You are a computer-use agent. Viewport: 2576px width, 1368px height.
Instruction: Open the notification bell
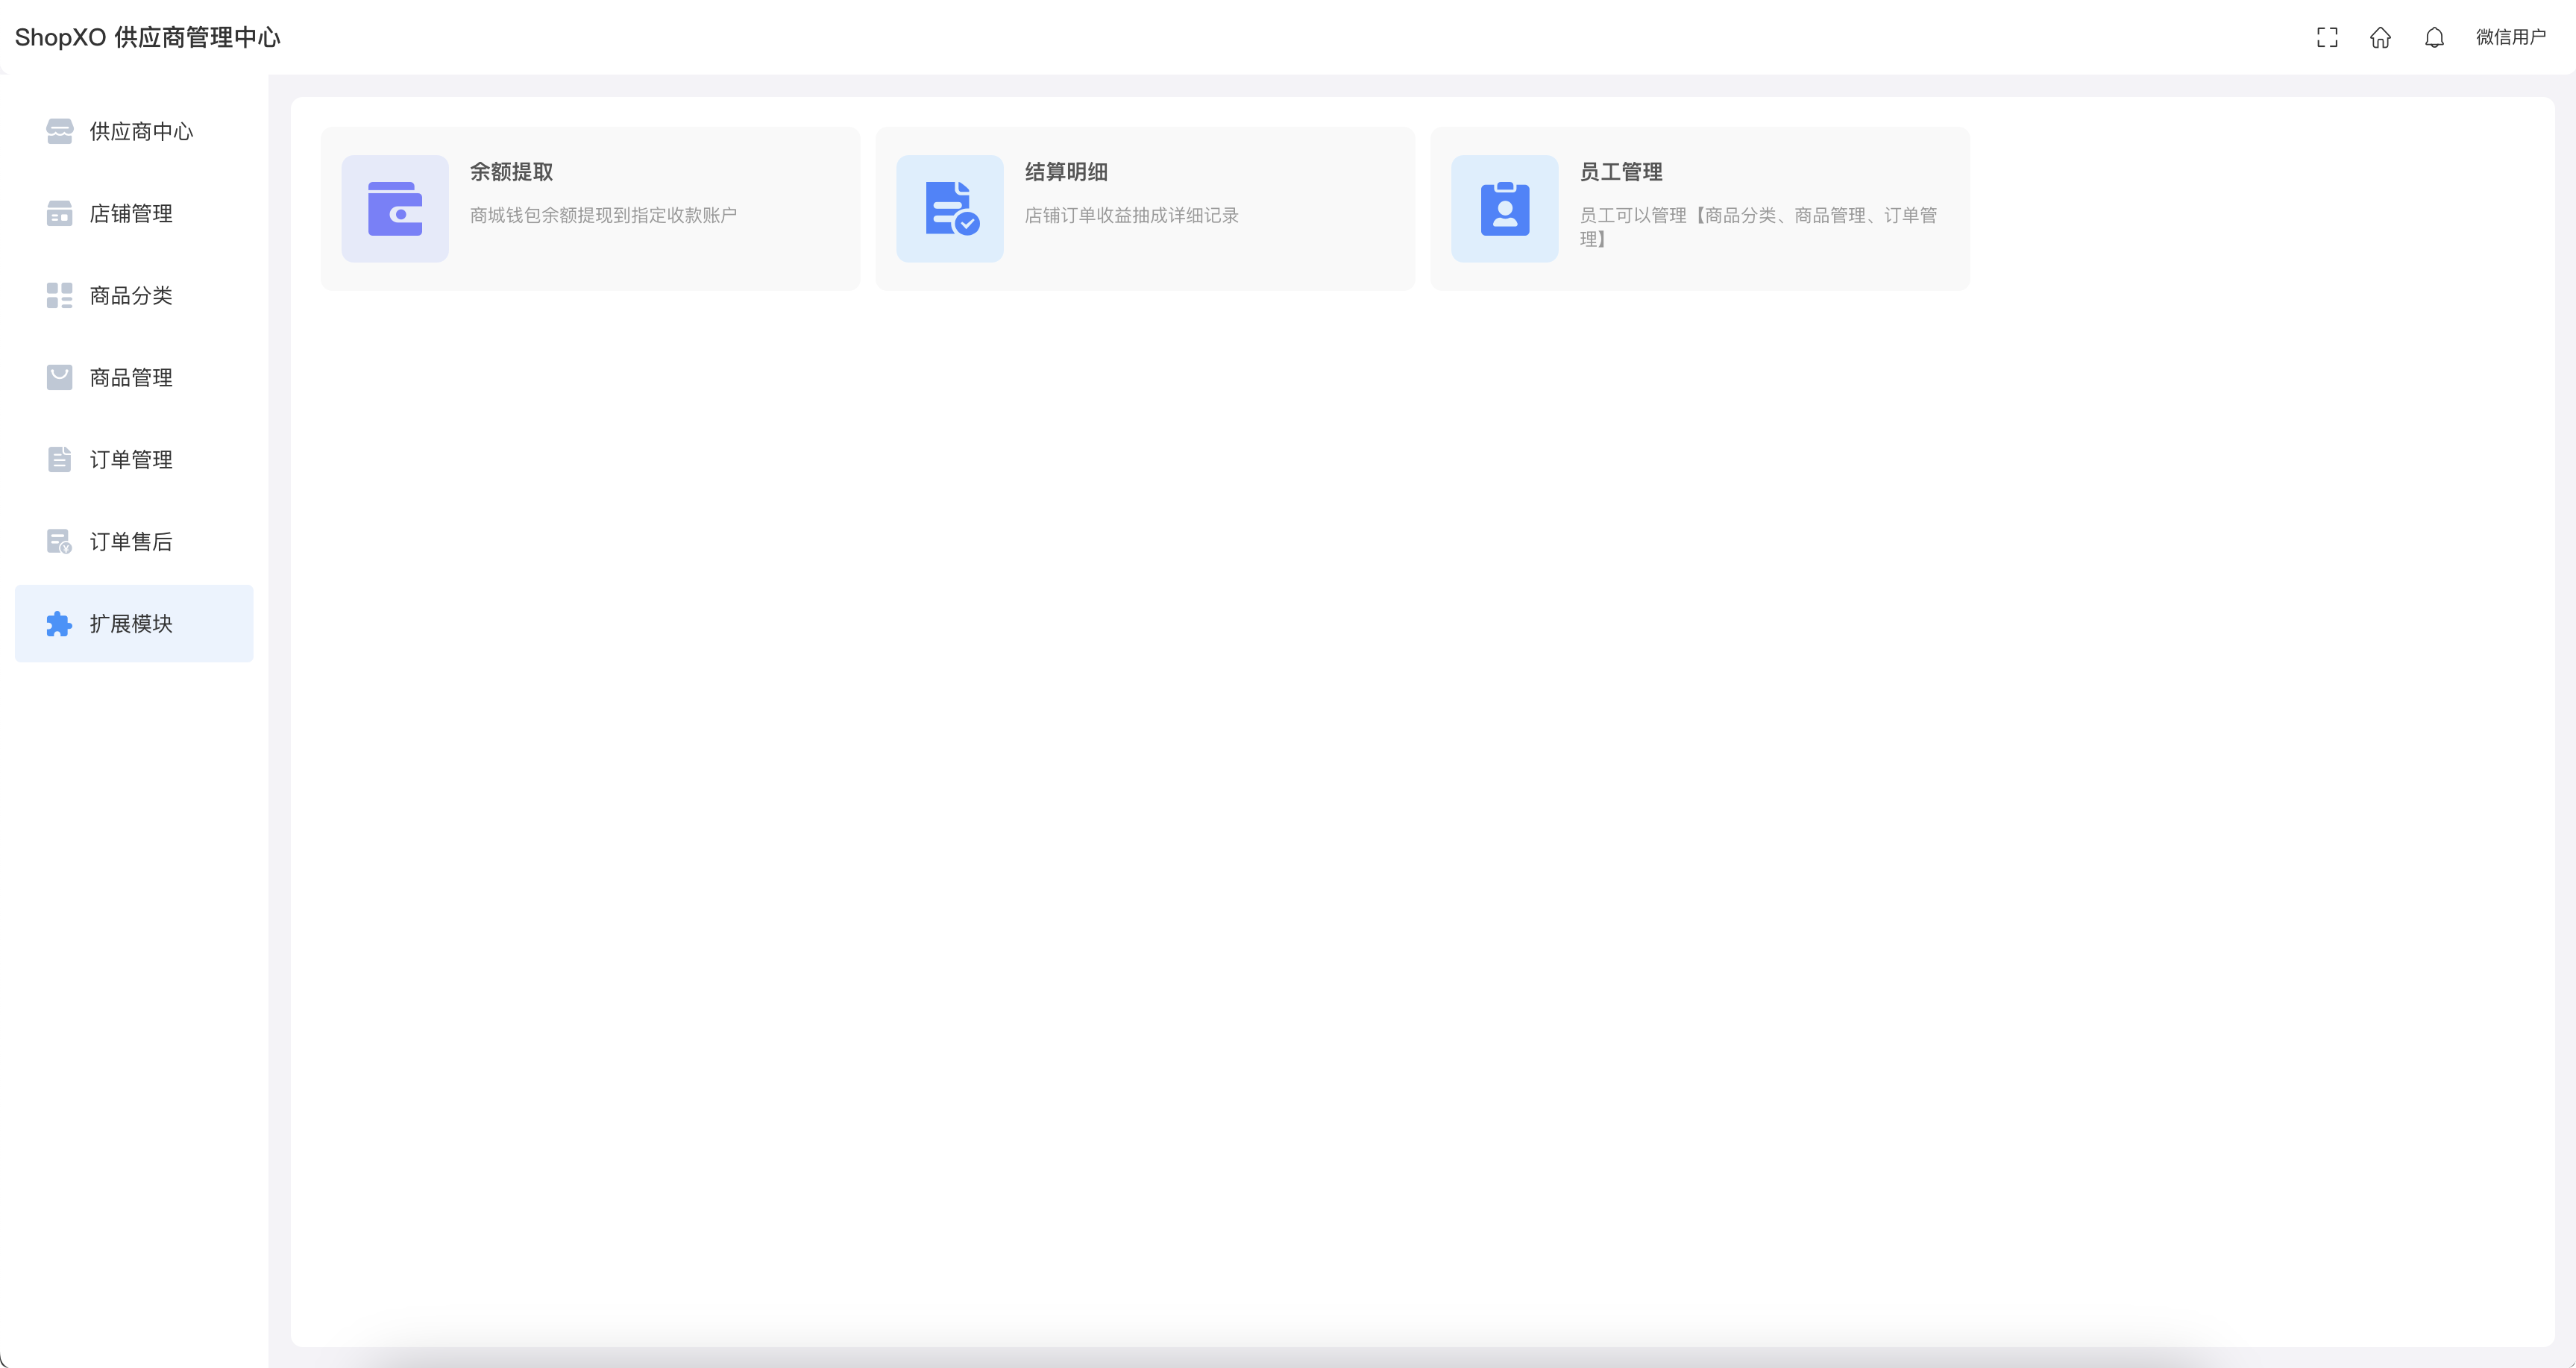[2434, 37]
